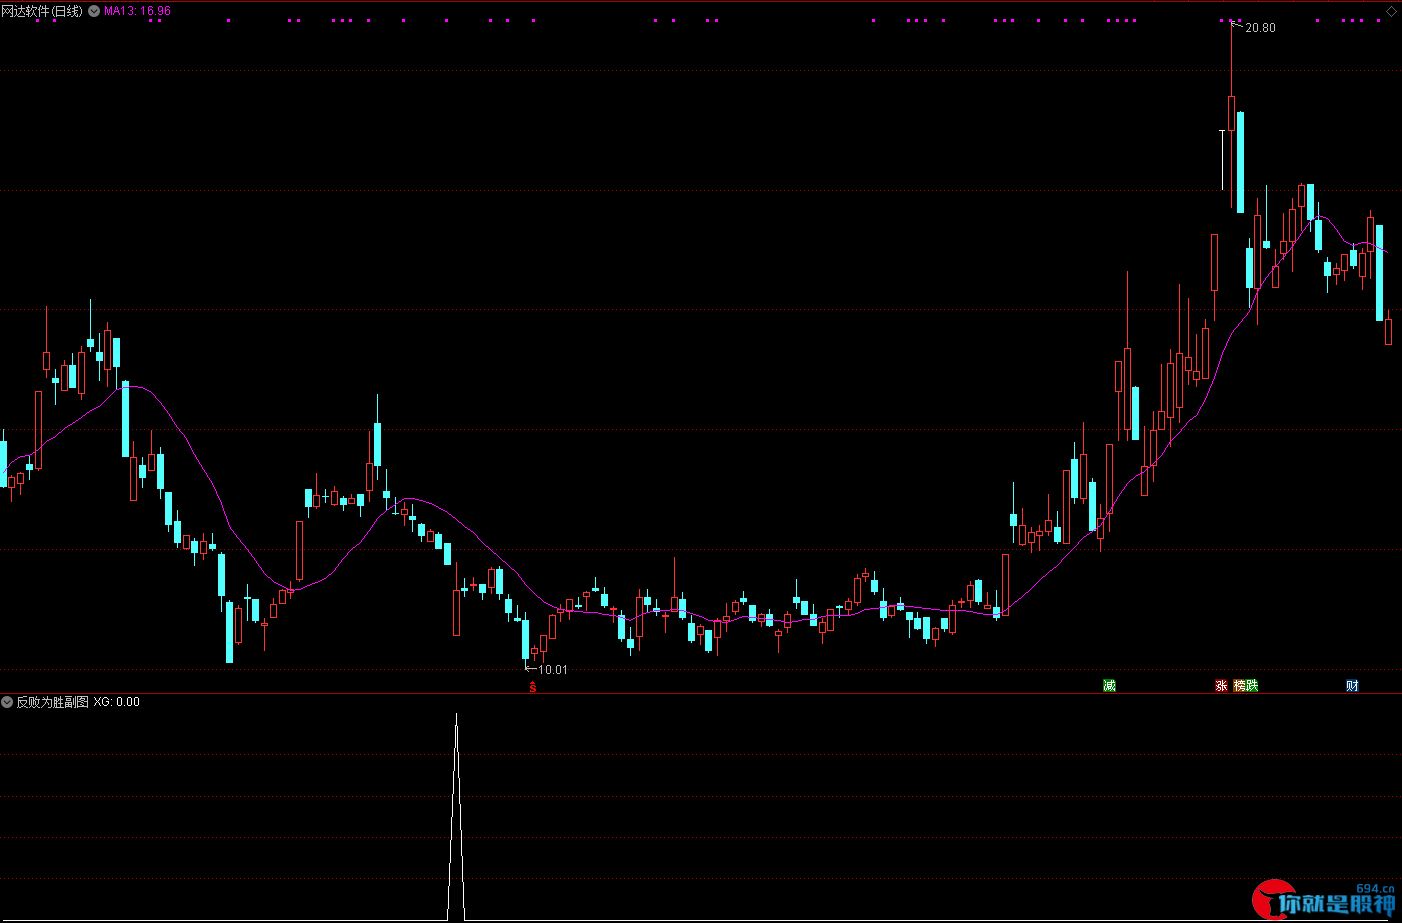The height and width of the screenshot is (923, 1402).
Task: Open the main chart indicator dropdown arrow
Action: click(x=94, y=11)
